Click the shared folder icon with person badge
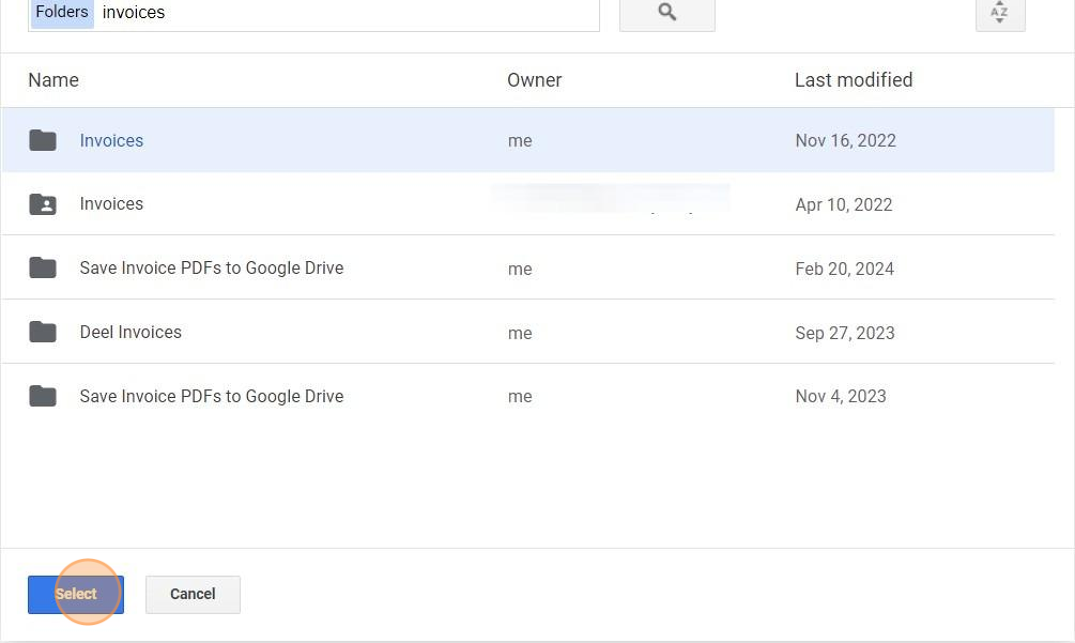1075x643 pixels. click(43, 204)
